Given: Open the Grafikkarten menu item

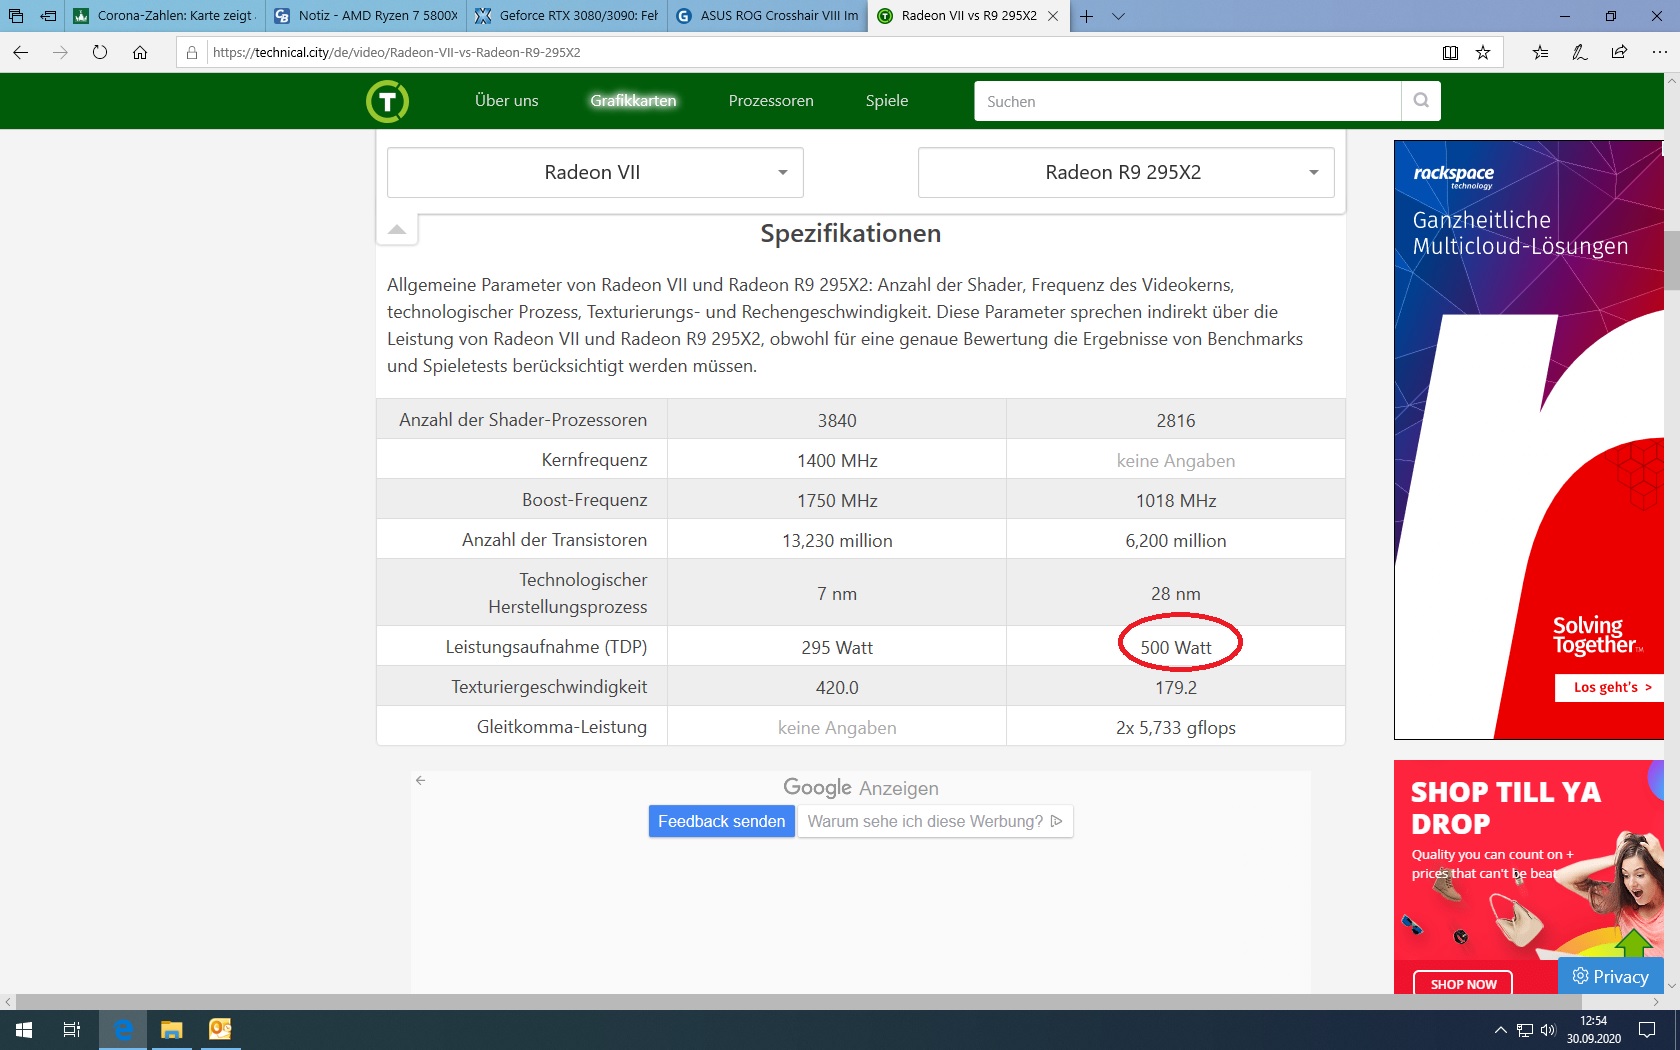Looking at the screenshot, I should coord(633,101).
